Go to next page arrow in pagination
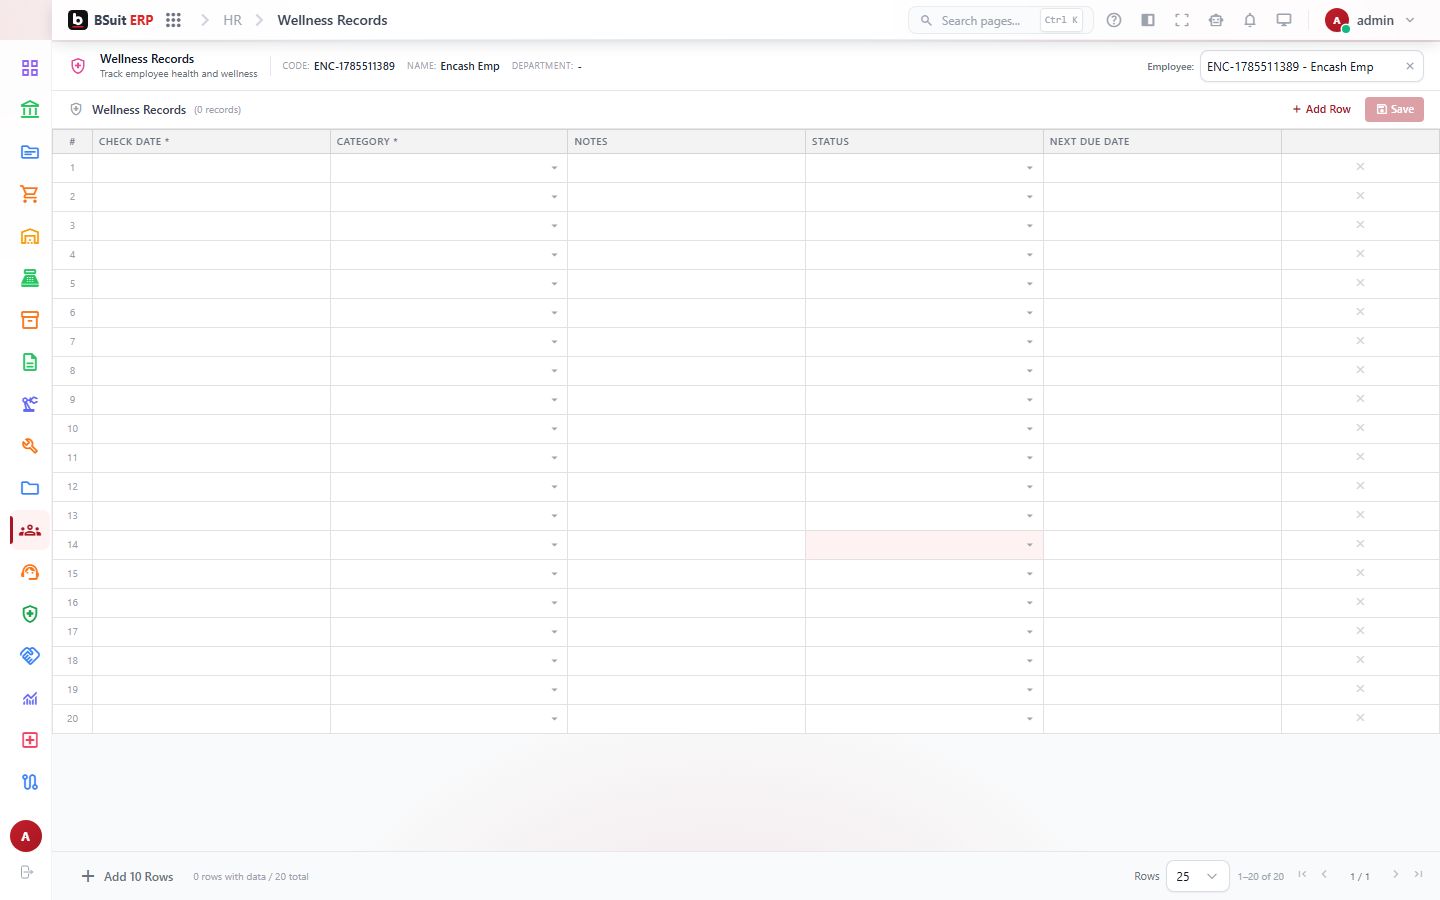Image resolution: width=1440 pixels, height=900 pixels. tap(1396, 875)
